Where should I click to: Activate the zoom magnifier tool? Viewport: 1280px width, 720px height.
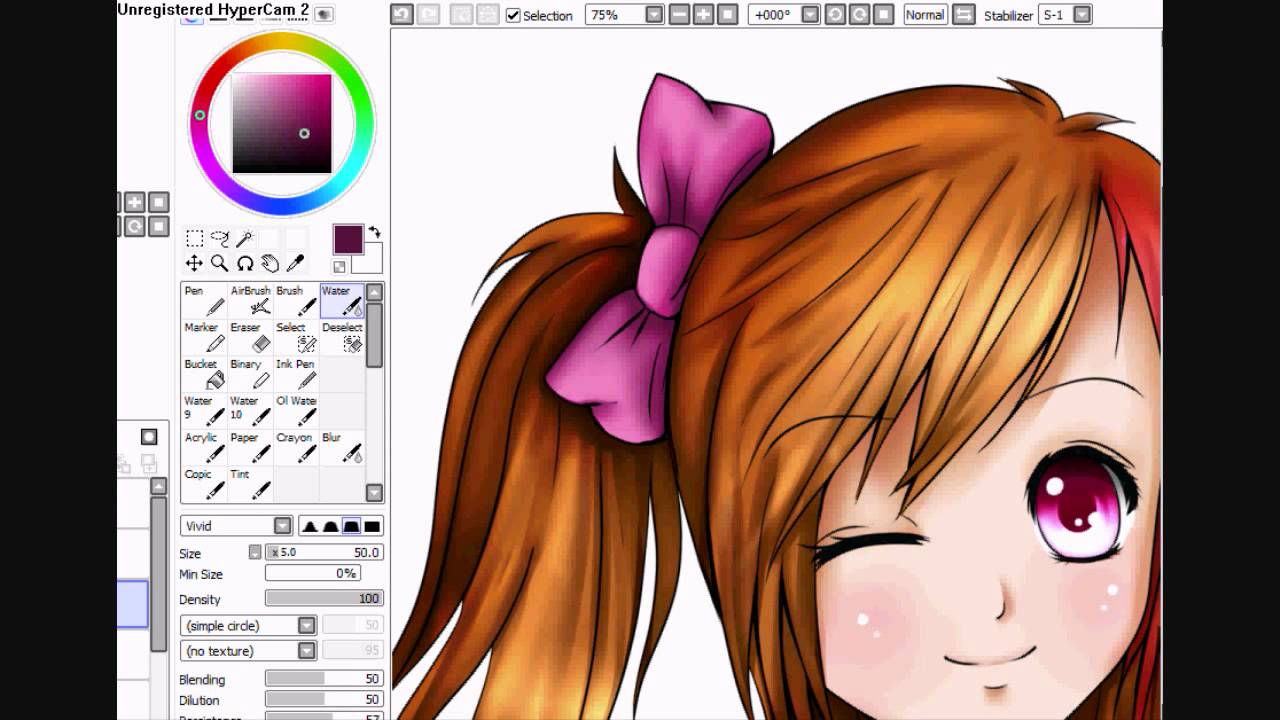220,263
